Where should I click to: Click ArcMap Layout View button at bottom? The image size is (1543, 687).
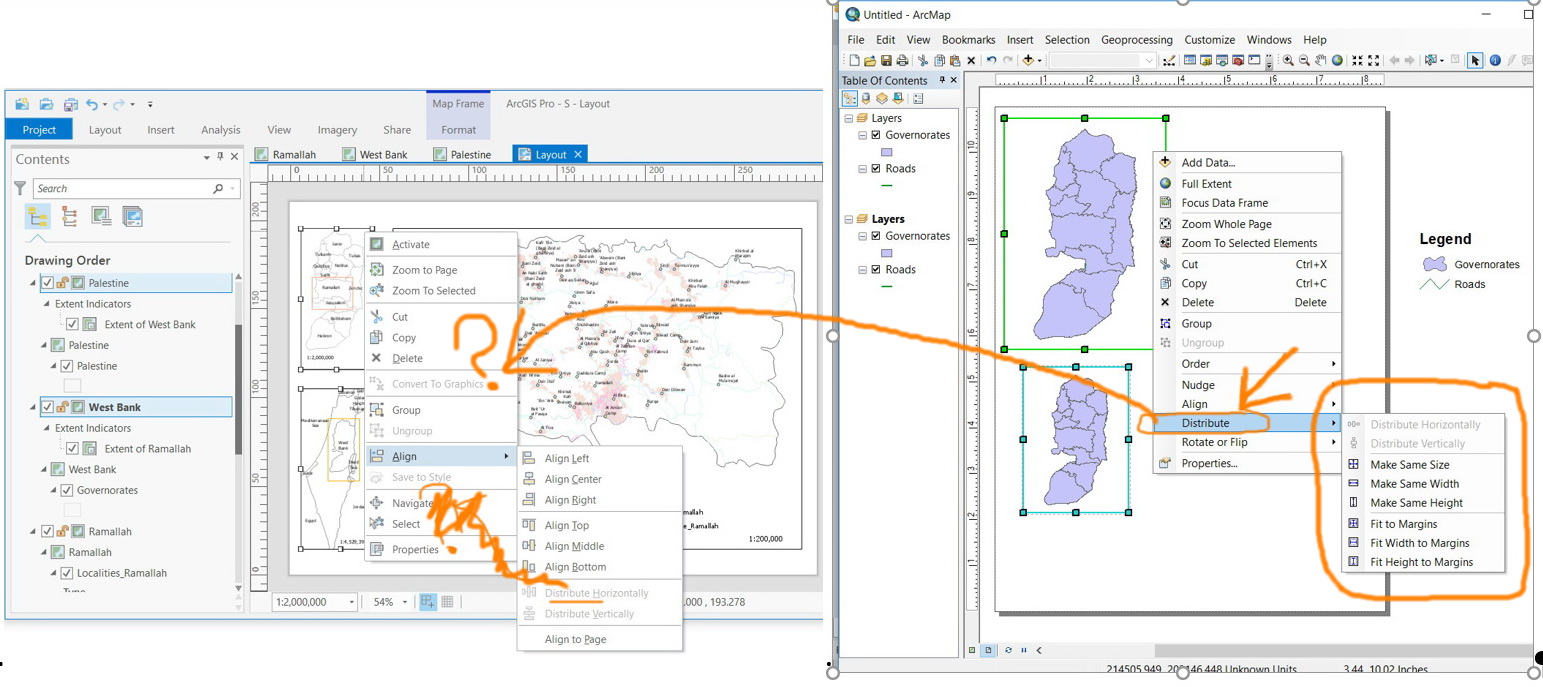[988, 650]
